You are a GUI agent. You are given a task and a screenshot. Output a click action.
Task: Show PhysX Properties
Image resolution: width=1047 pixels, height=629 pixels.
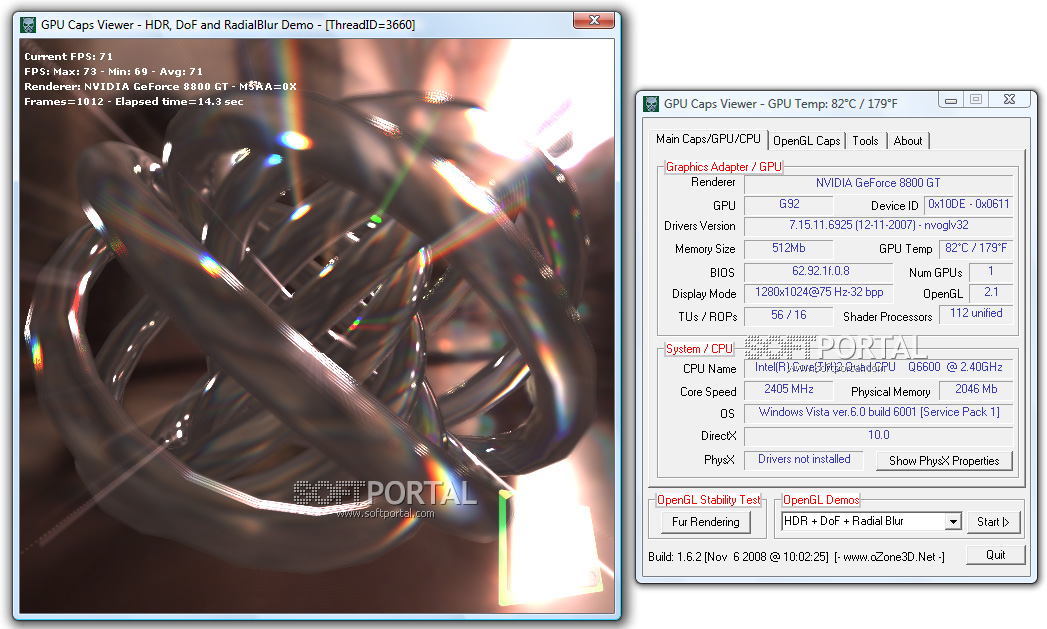pyautogui.click(x=944, y=461)
